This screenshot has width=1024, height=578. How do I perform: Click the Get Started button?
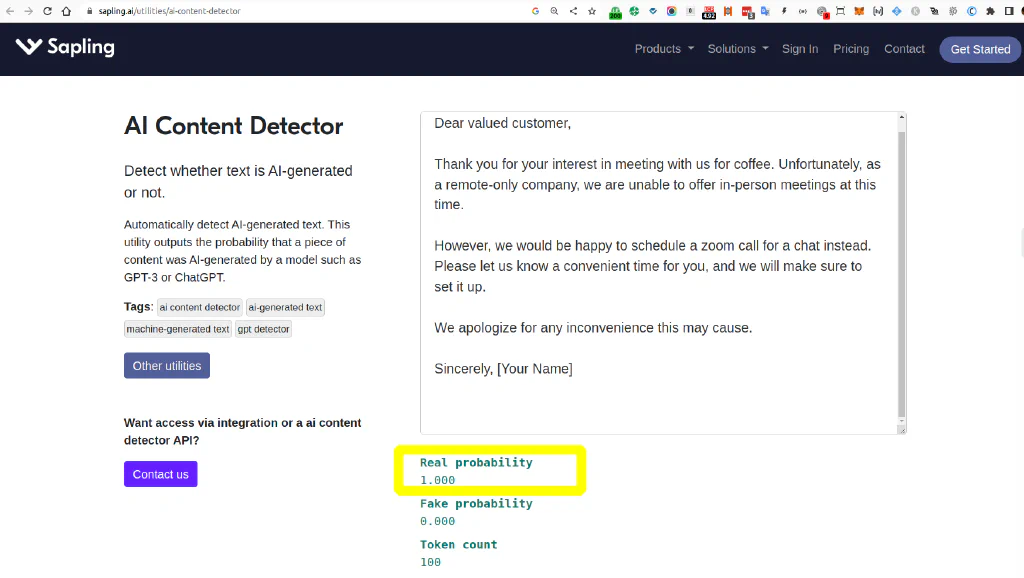coord(980,50)
